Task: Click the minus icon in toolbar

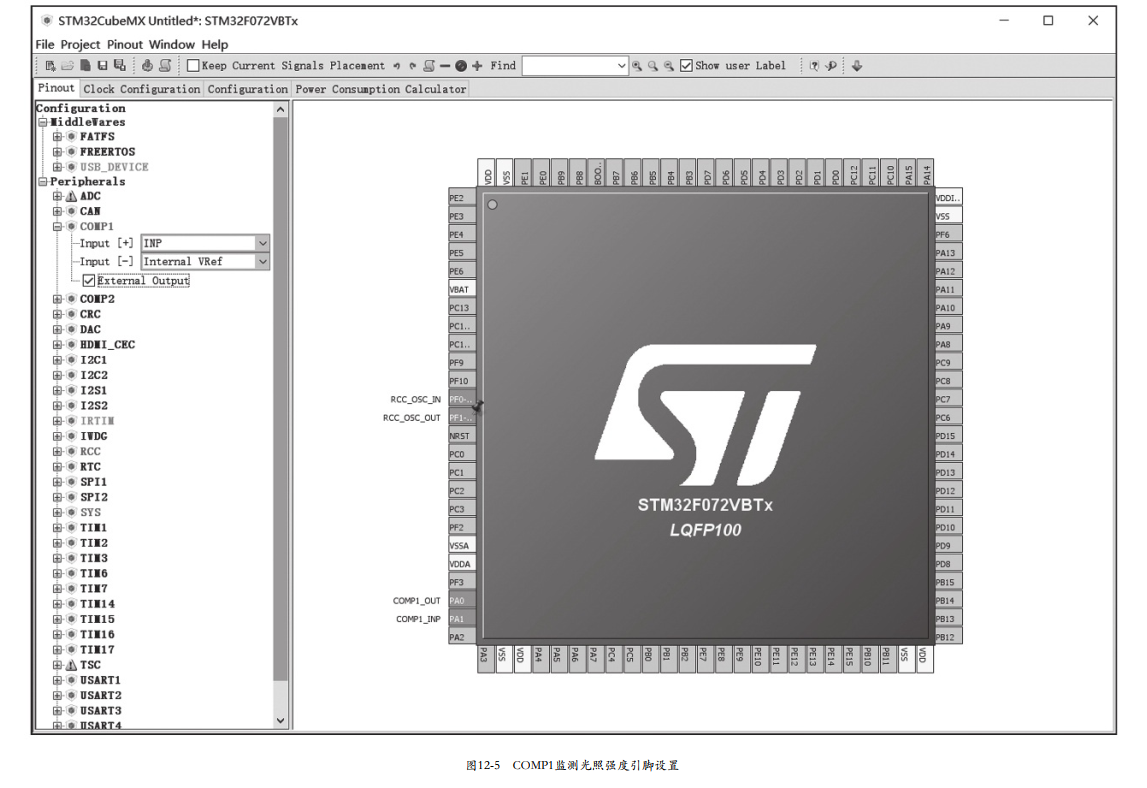Action: 445,66
